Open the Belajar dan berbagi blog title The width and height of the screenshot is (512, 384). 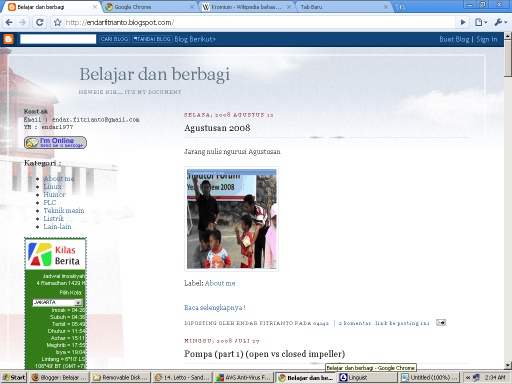click(155, 74)
